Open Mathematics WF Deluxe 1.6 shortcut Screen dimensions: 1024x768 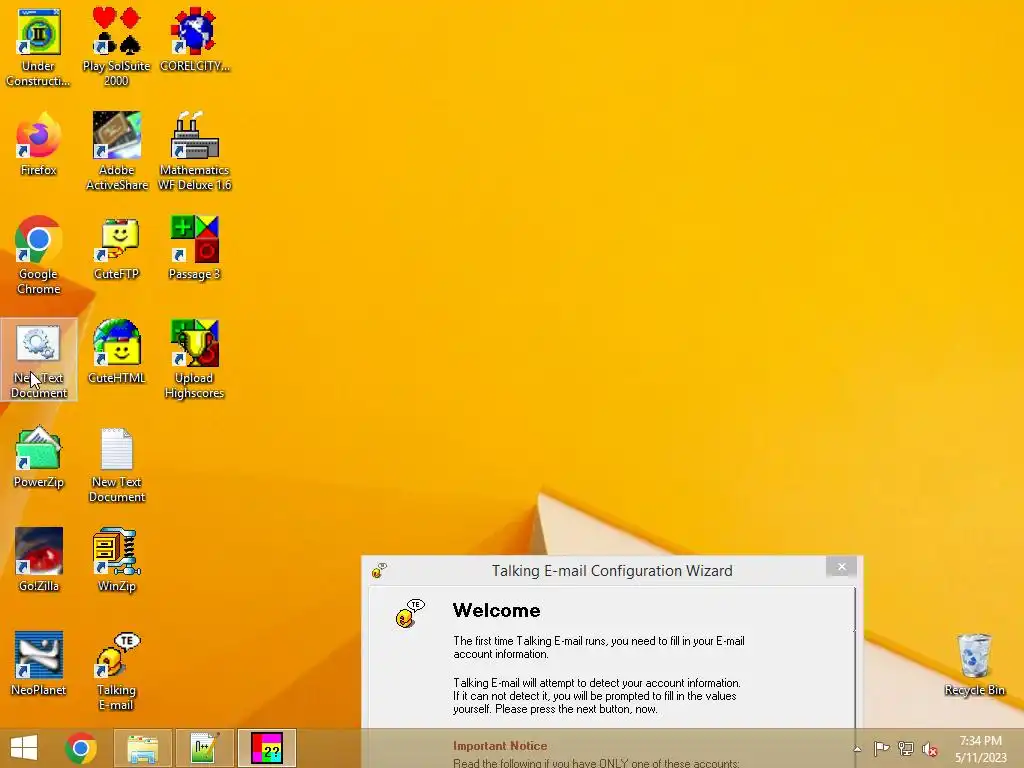pyautogui.click(x=195, y=152)
